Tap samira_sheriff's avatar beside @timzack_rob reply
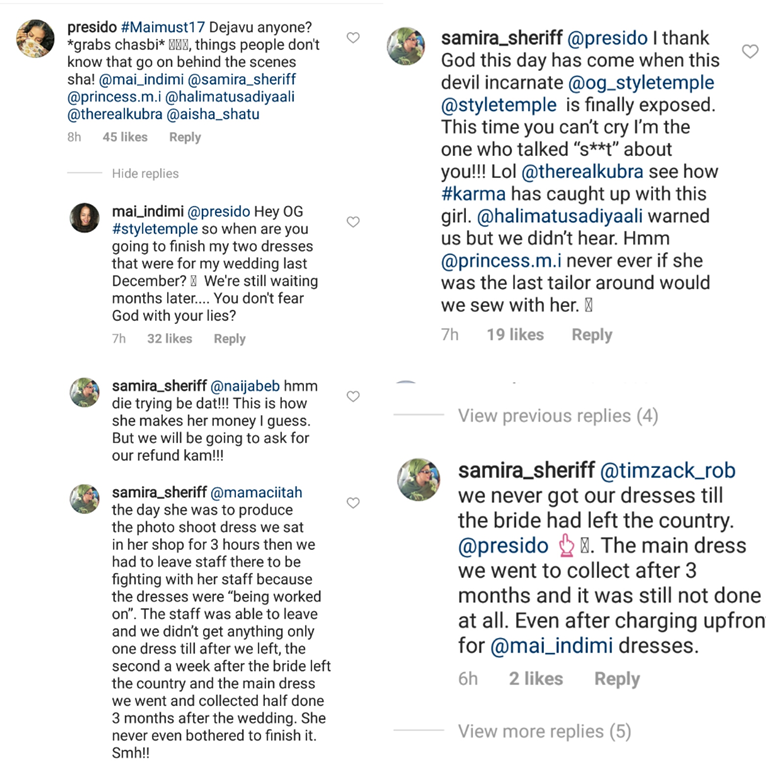This screenshot has height=766, width=766. 417,477
